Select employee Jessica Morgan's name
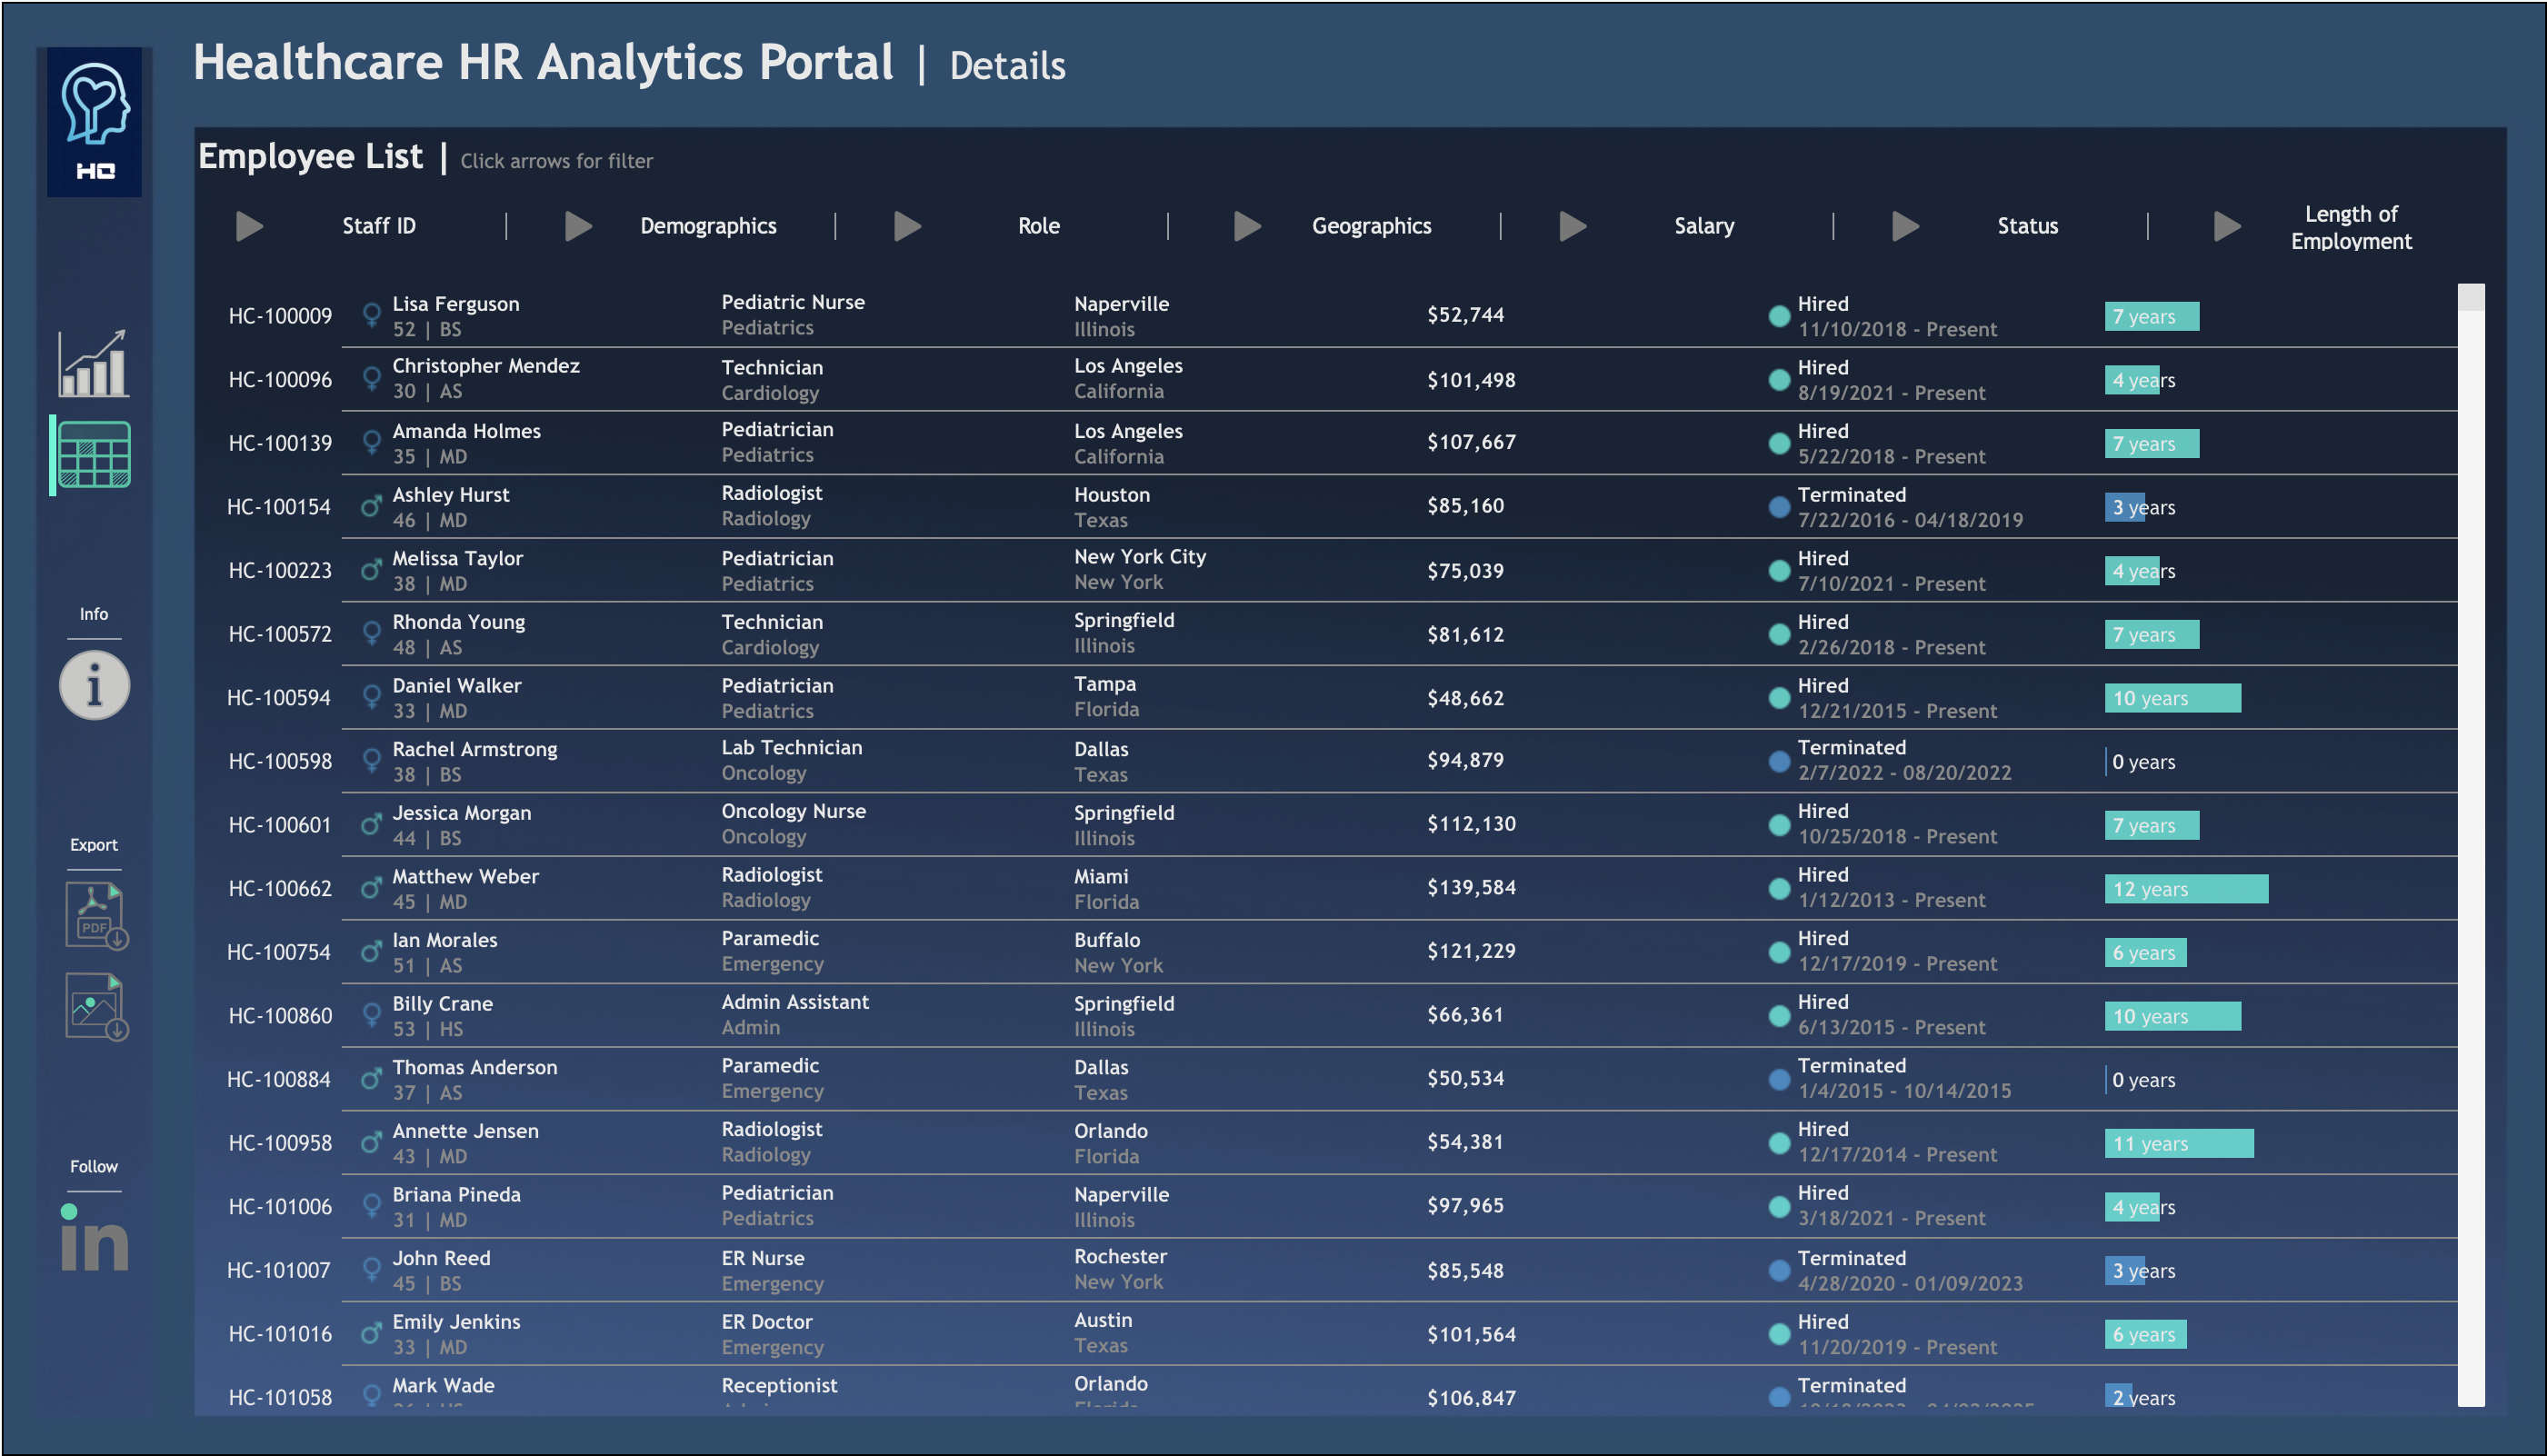This screenshot has width=2547, height=1456. [461, 812]
